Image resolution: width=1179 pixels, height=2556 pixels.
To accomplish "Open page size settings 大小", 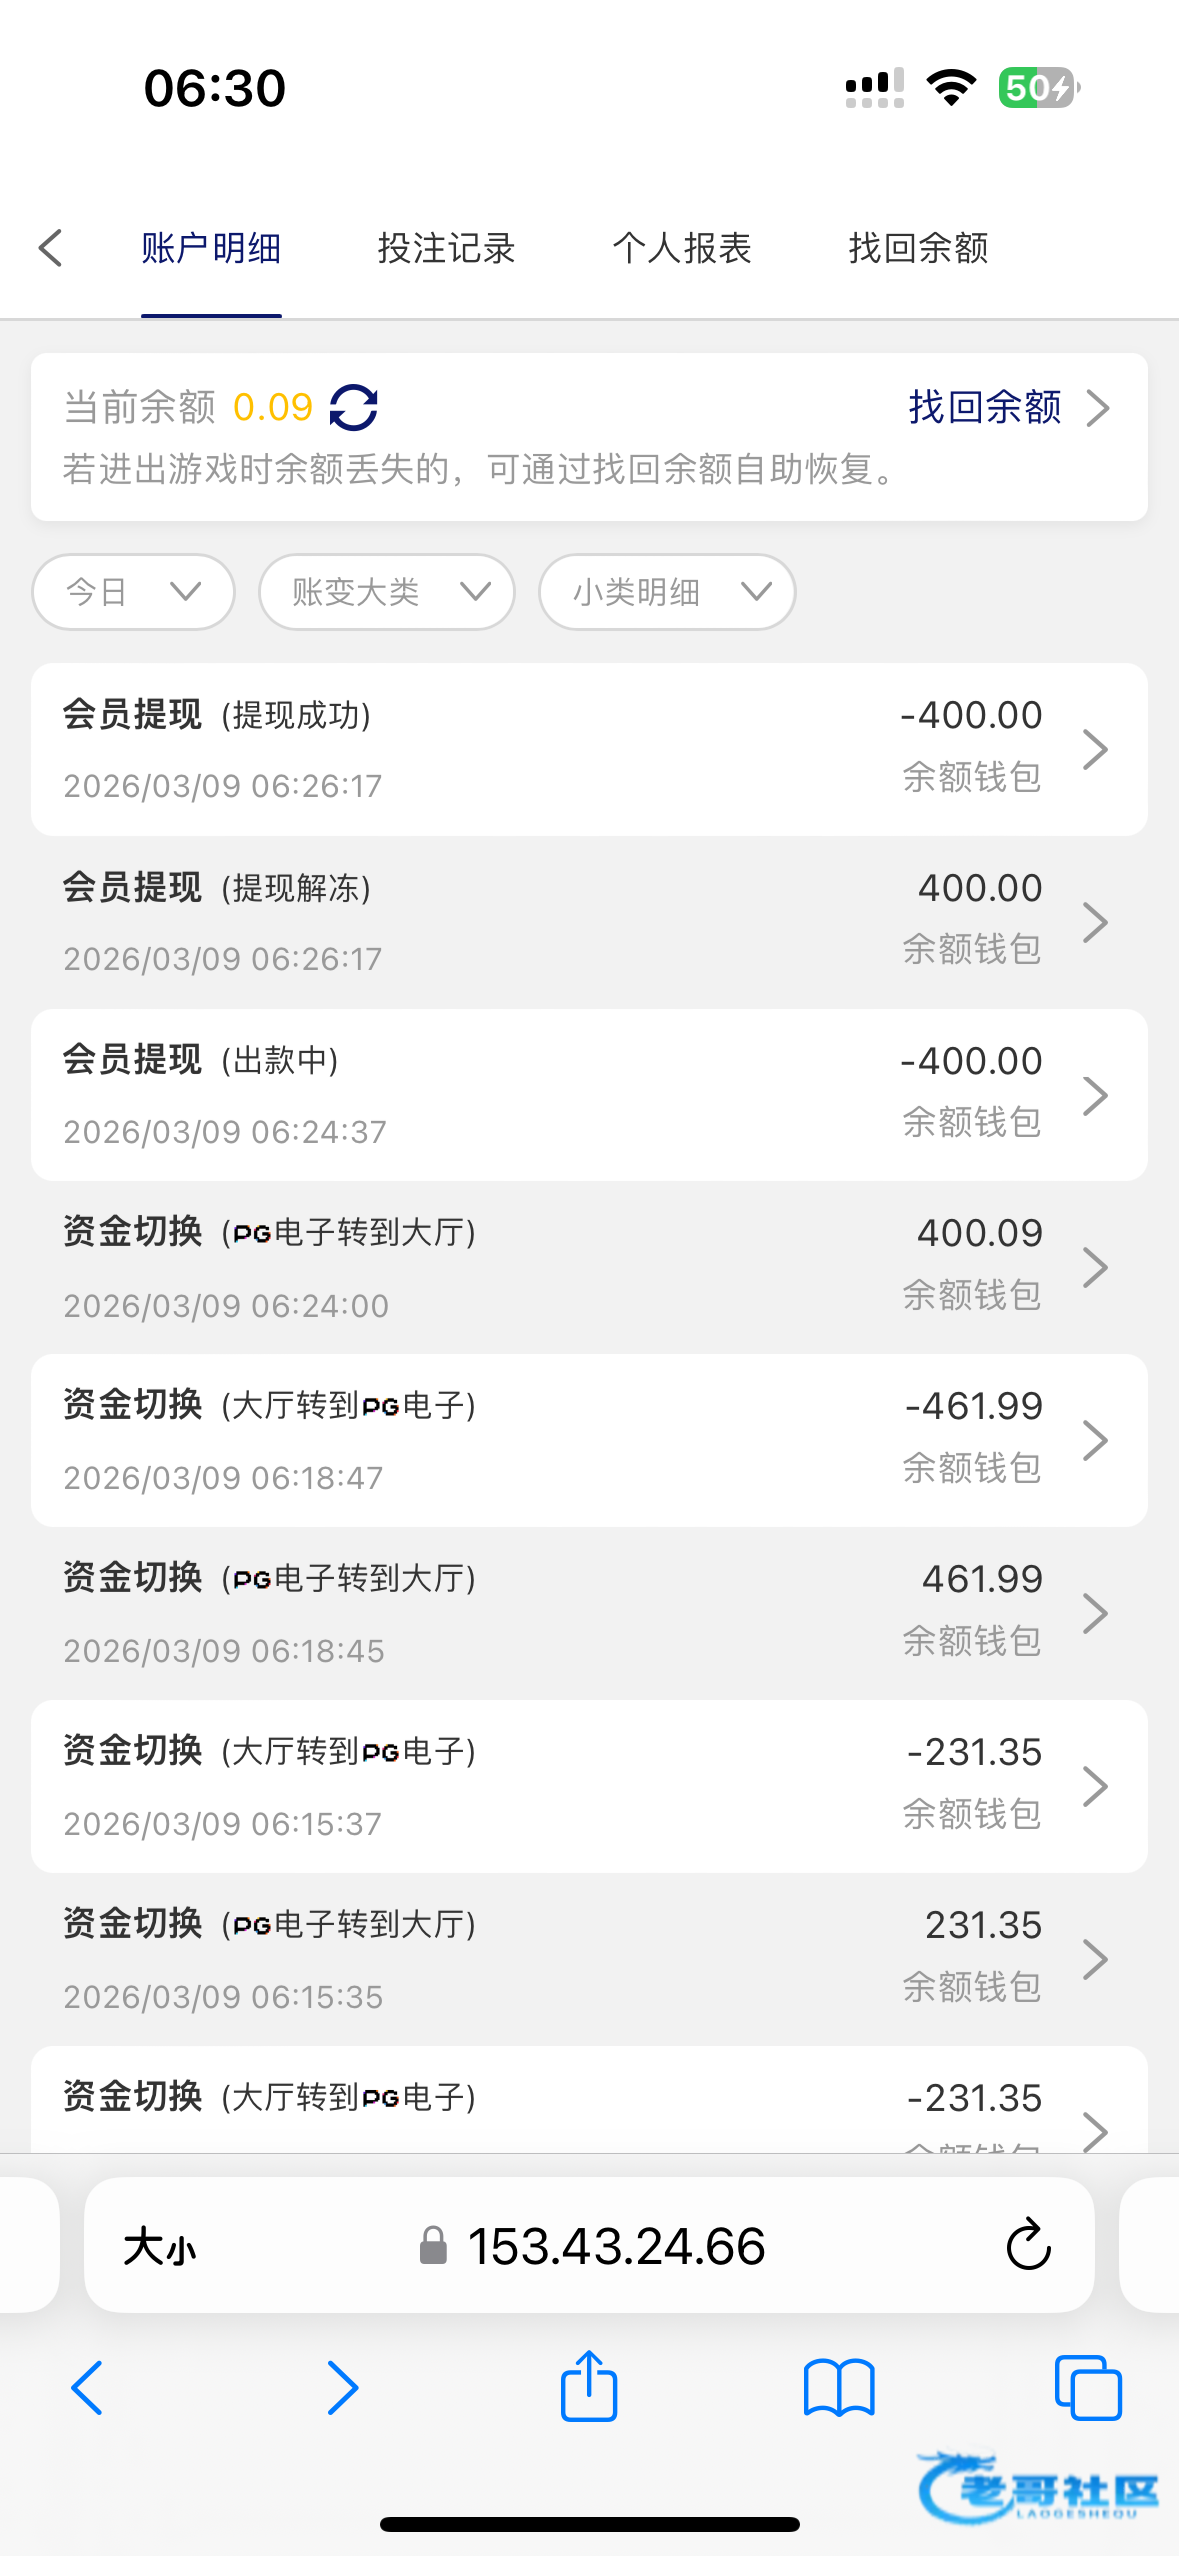I will click(x=160, y=2247).
